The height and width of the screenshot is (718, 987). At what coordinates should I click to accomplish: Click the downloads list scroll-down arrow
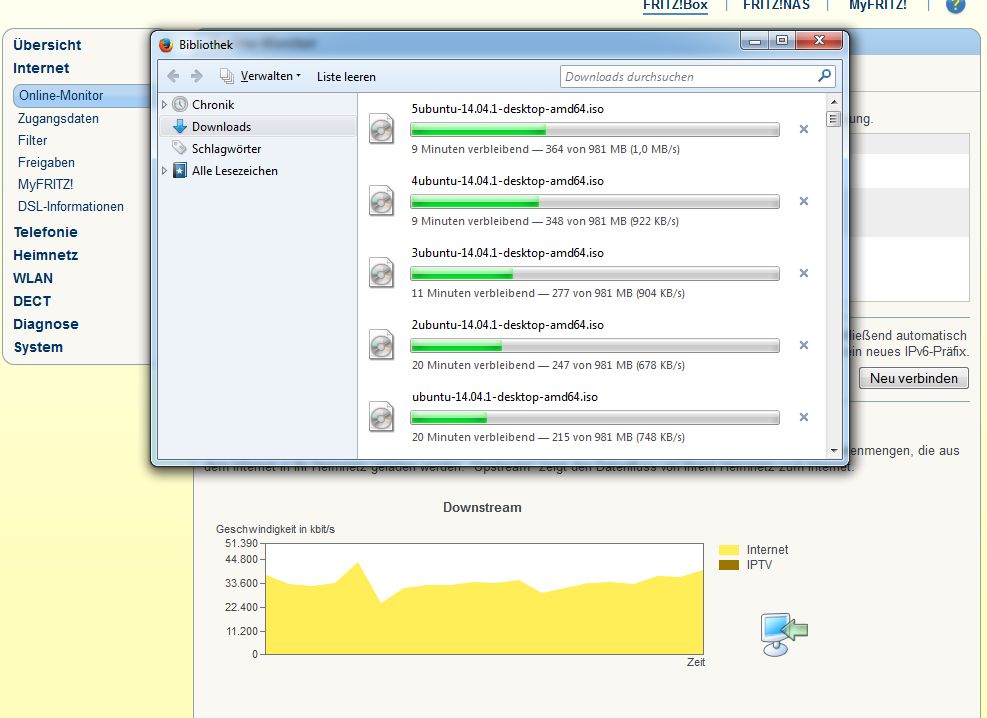(834, 451)
